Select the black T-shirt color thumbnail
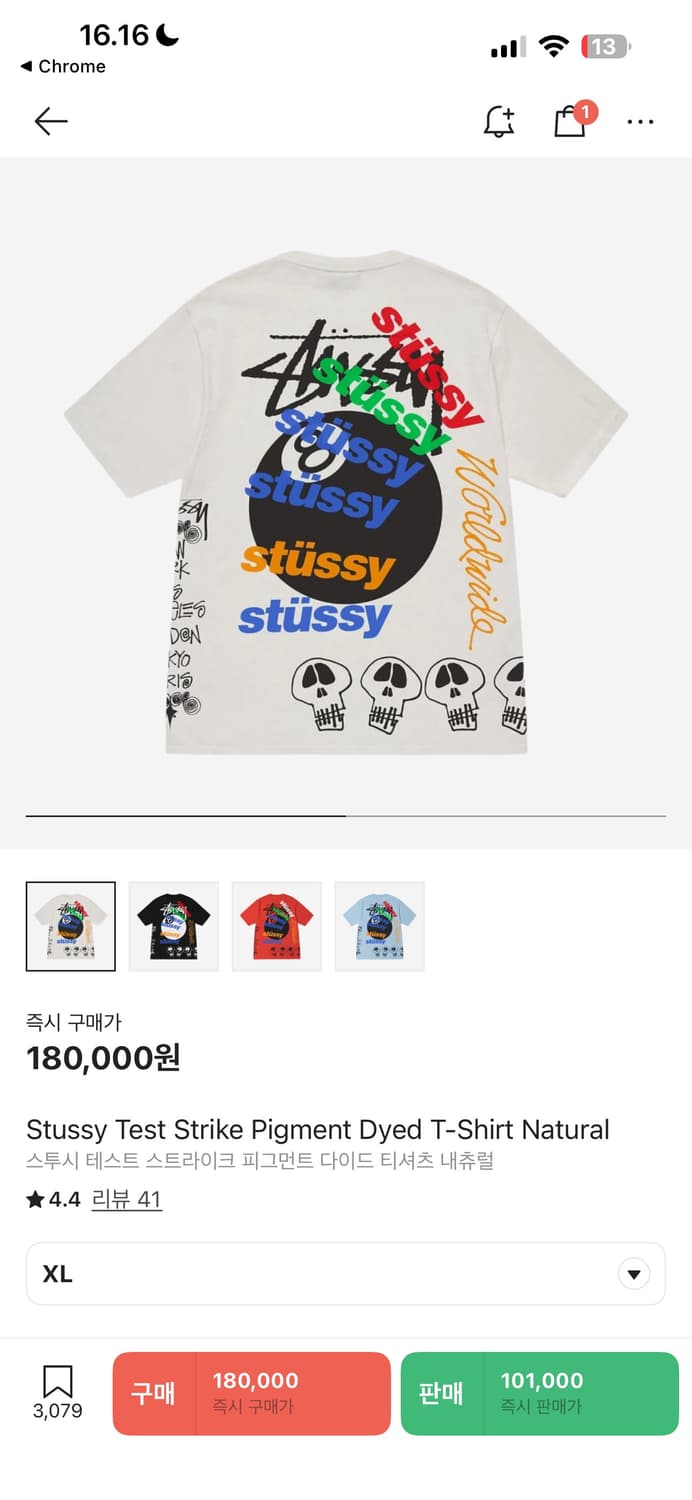 tap(174, 926)
